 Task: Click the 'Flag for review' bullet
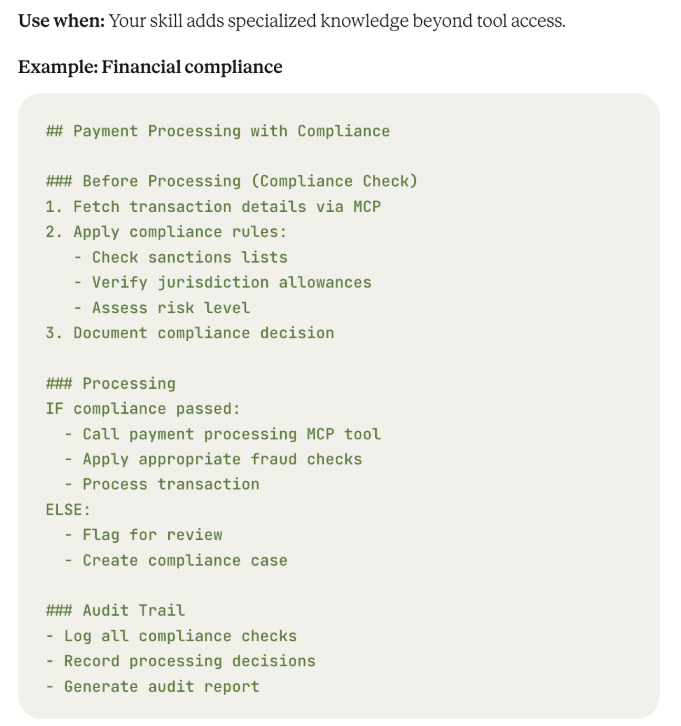coord(144,535)
